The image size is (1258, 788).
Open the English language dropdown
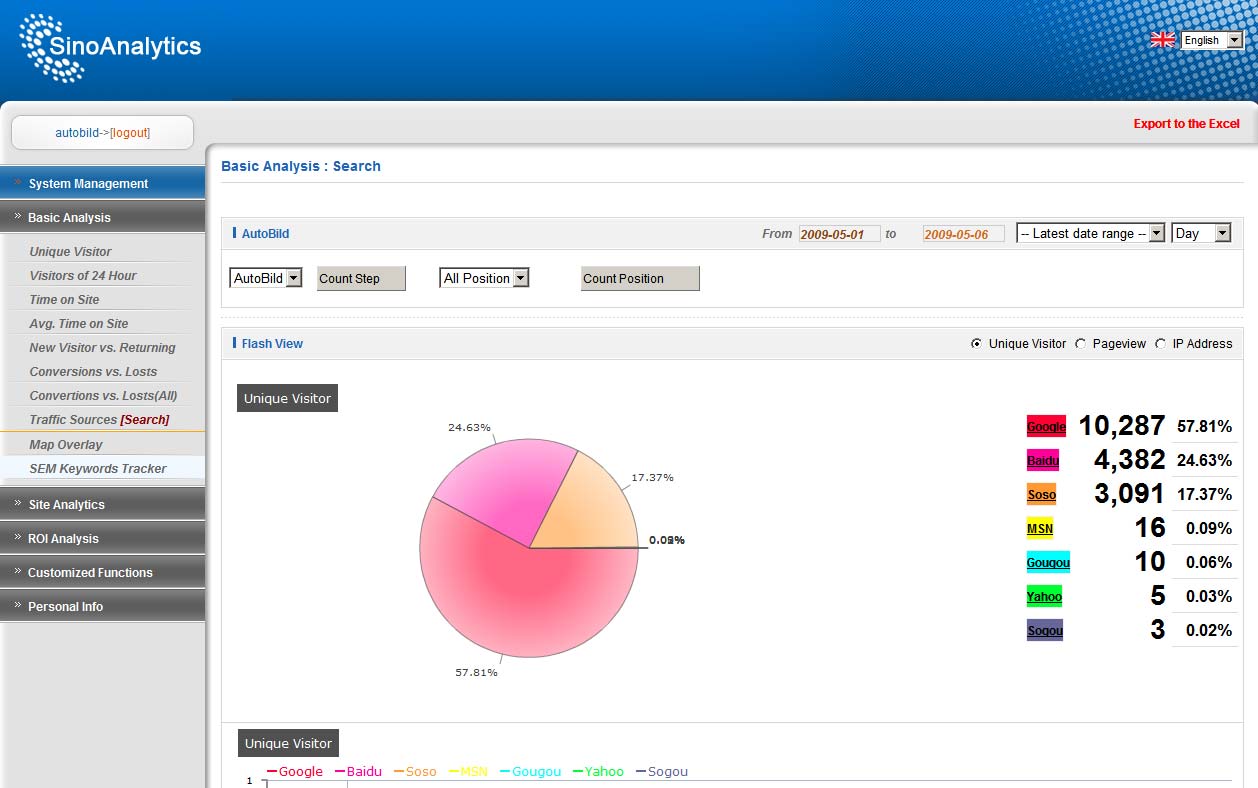coord(1211,40)
